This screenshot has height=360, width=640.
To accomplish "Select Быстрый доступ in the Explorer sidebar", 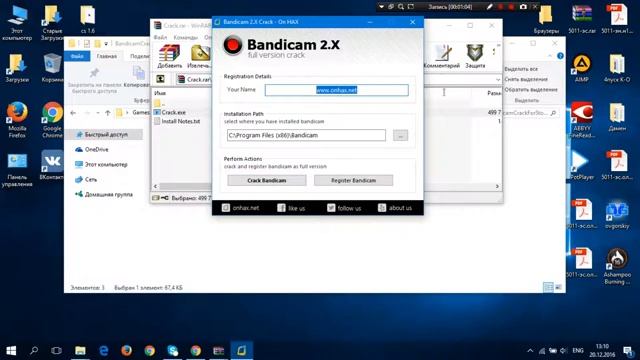I will click(x=105, y=134).
